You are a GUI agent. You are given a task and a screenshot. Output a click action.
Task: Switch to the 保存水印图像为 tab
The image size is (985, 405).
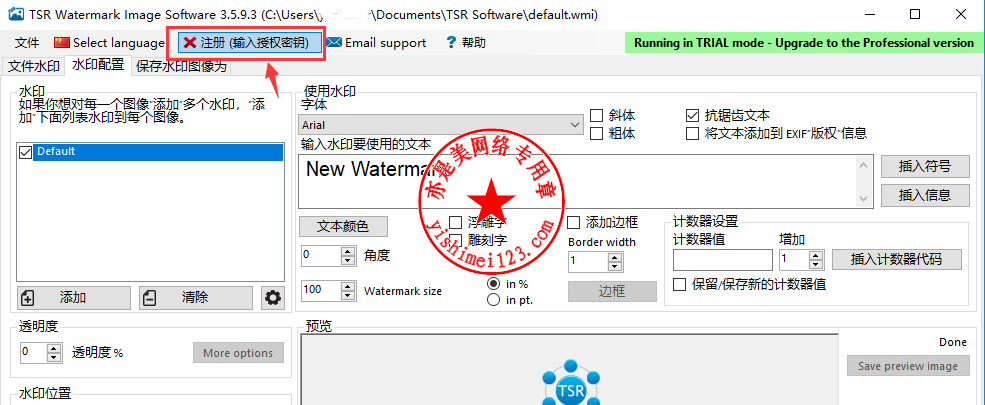(x=181, y=66)
